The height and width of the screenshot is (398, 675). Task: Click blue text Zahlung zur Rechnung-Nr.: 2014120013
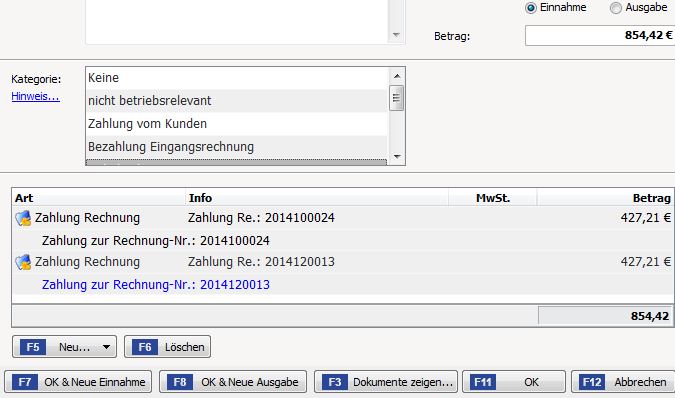click(x=156, y=284)
